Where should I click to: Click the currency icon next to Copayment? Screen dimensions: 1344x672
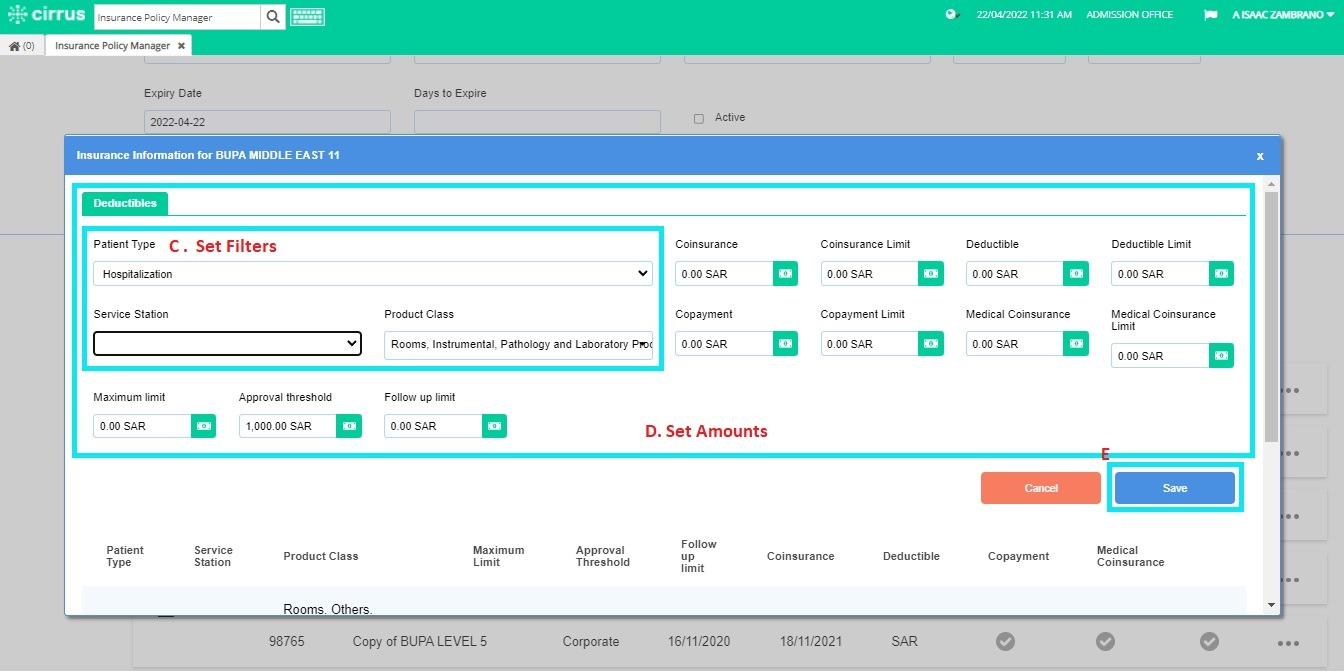coord(786,343)
